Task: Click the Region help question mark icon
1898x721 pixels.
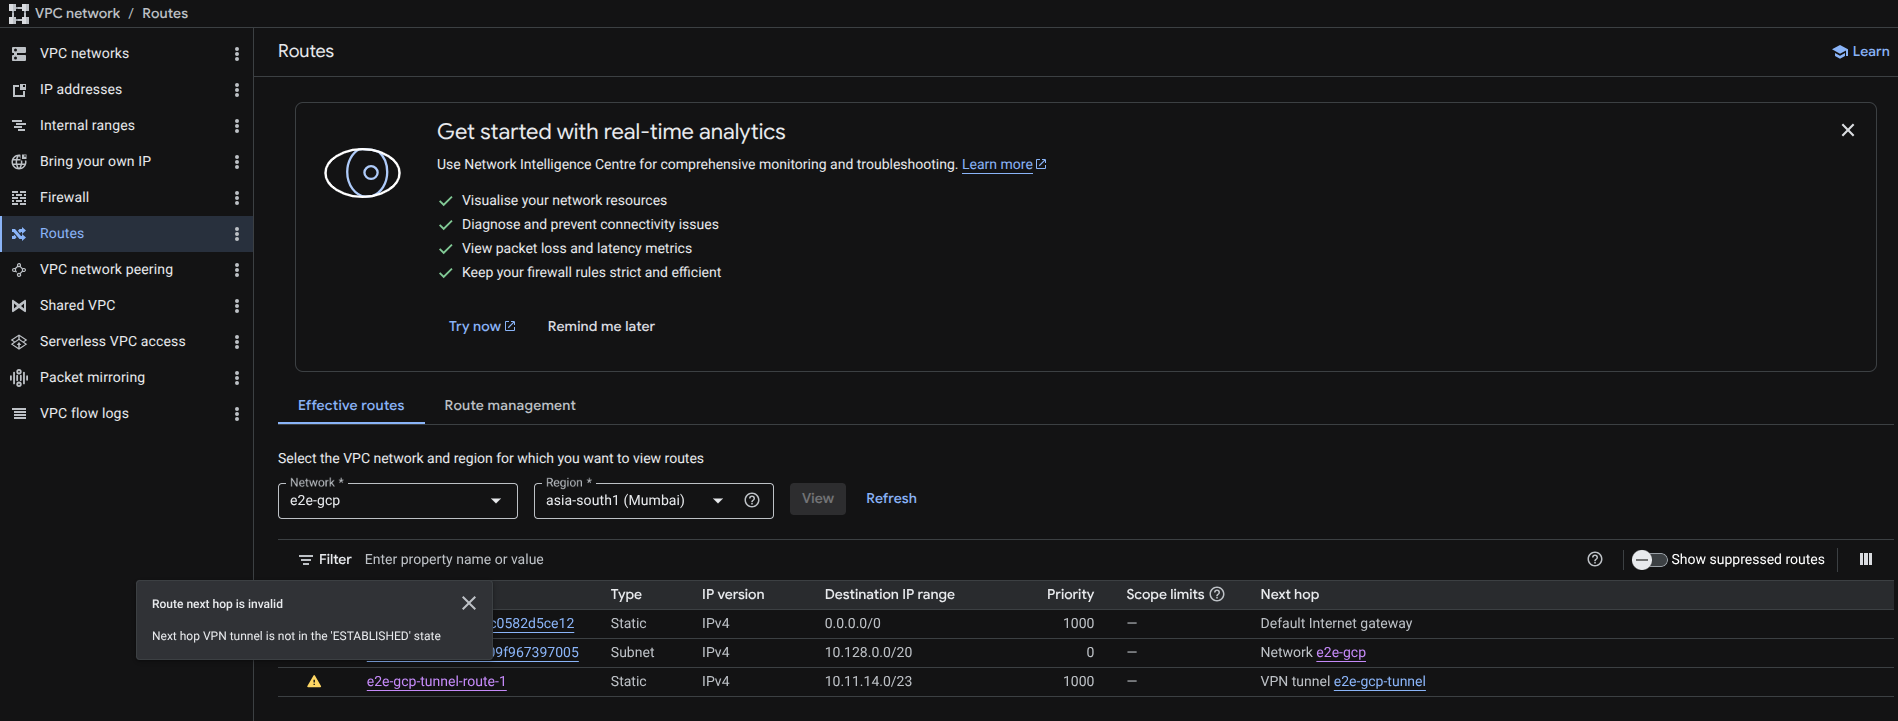Action: coord(752,501)
